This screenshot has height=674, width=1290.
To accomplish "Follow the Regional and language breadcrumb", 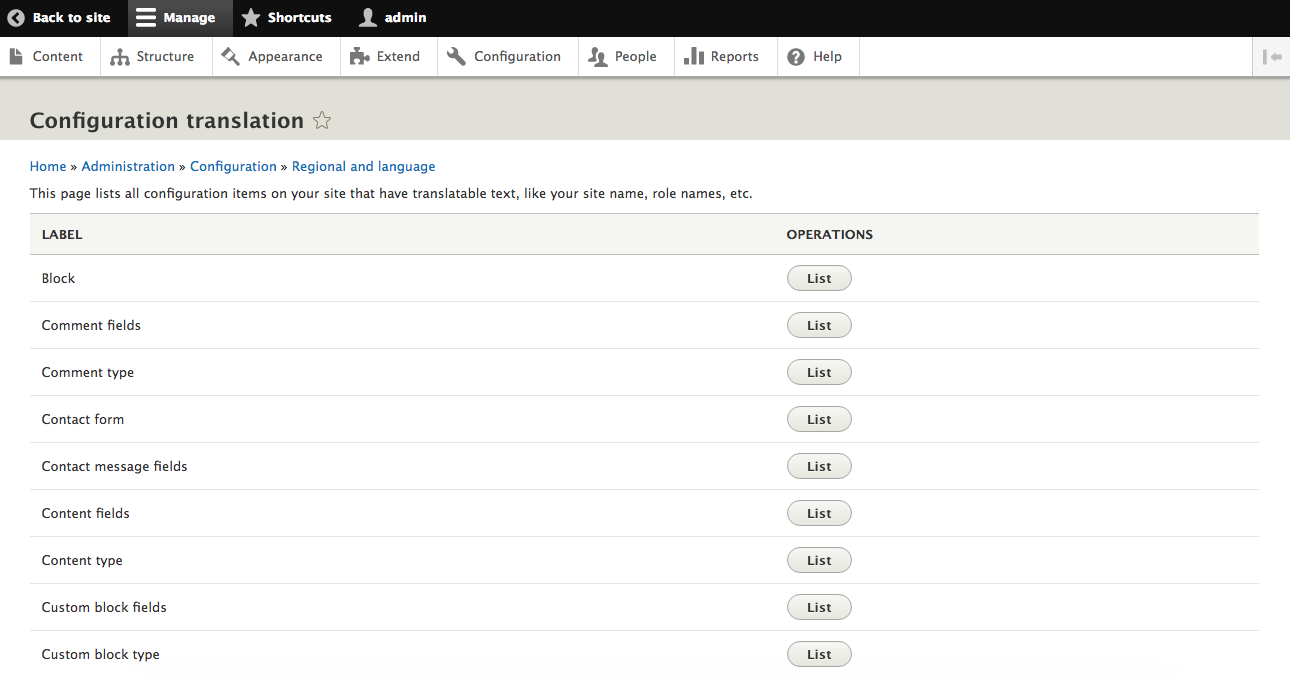I will [363, 167].
